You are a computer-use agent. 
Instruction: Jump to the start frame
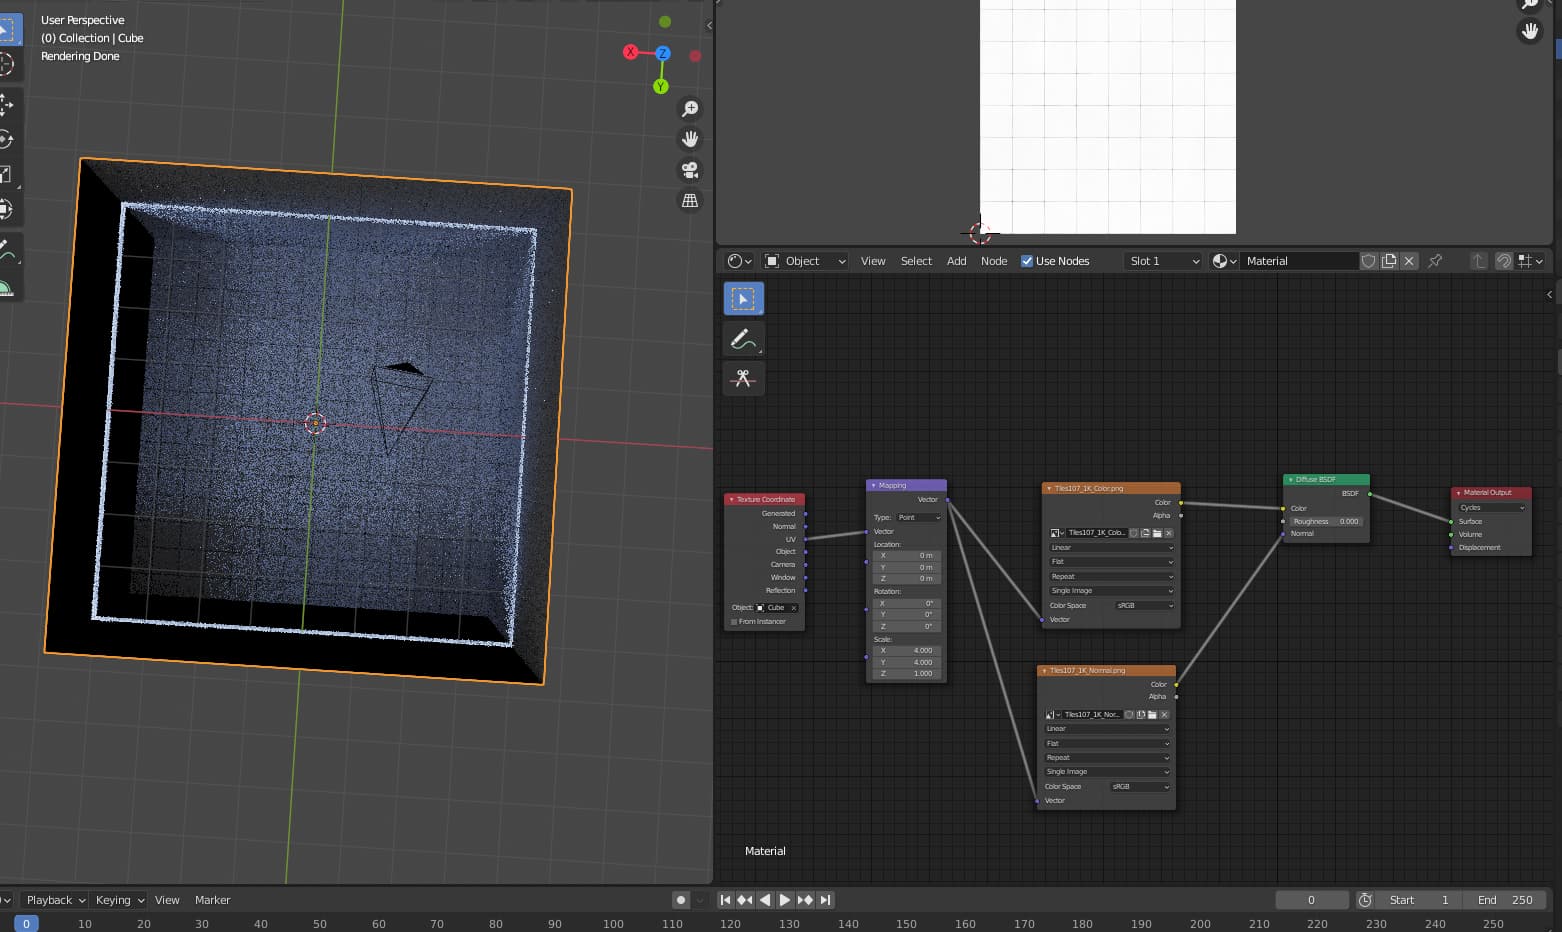(725, 900)
